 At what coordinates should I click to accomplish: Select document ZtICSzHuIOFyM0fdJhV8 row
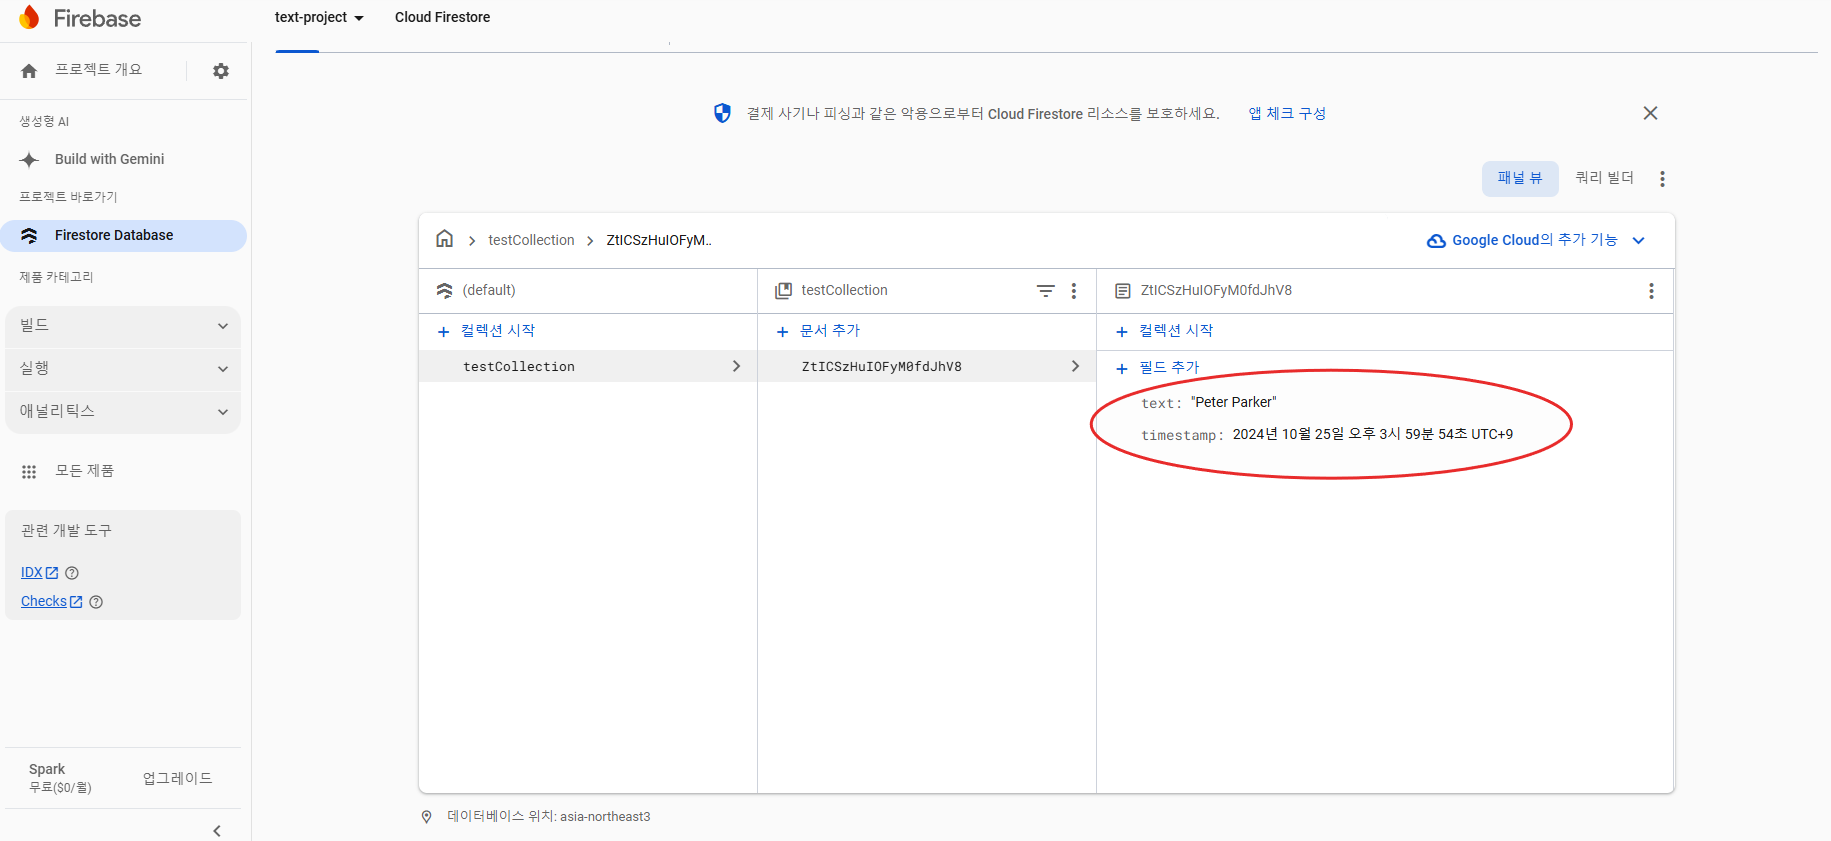pos(927,367)
